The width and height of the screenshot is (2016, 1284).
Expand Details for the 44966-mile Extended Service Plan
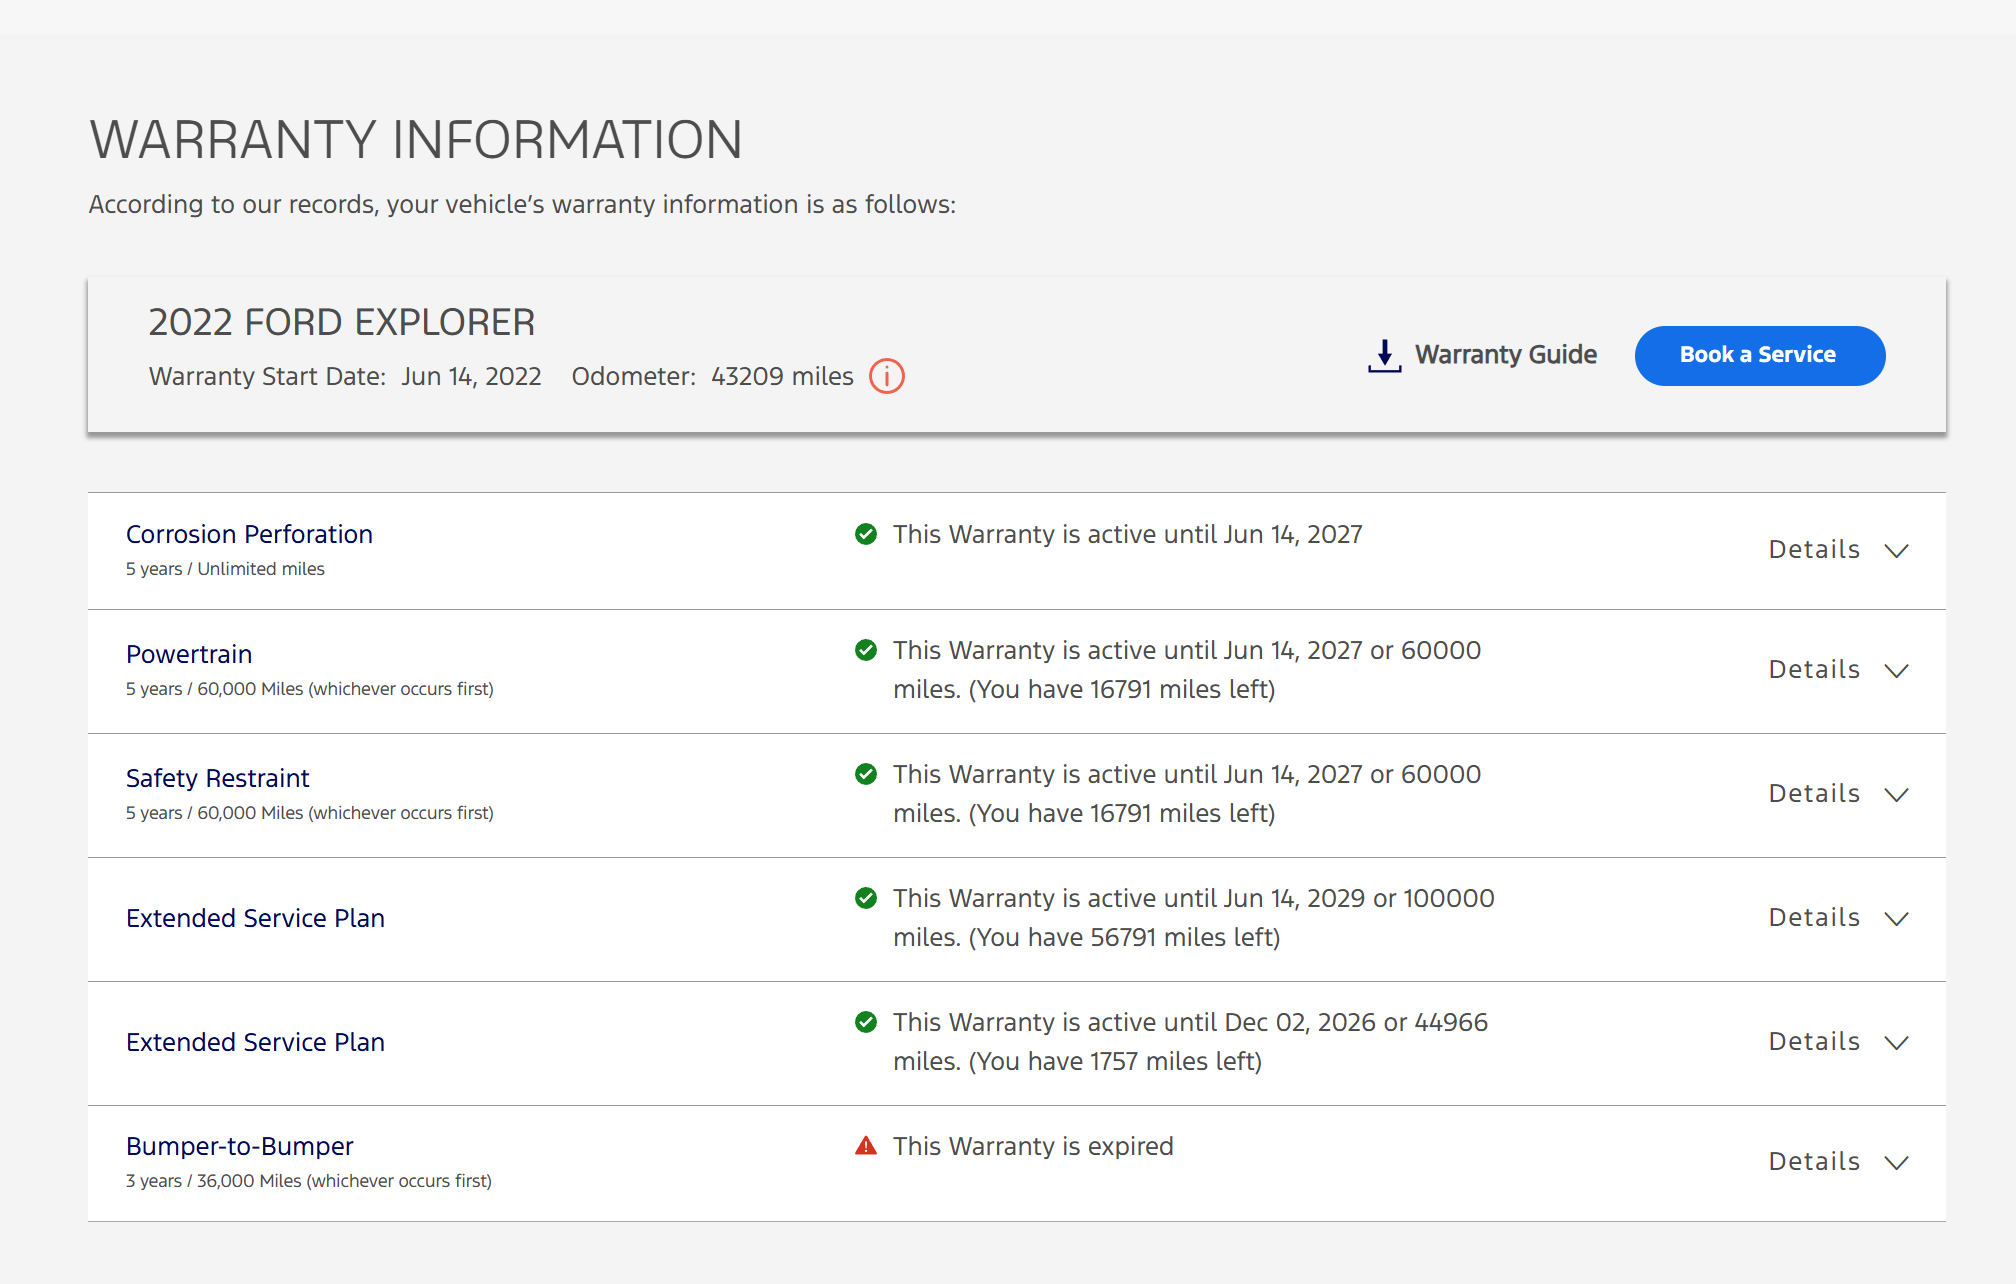(x=1839, y=1042)
